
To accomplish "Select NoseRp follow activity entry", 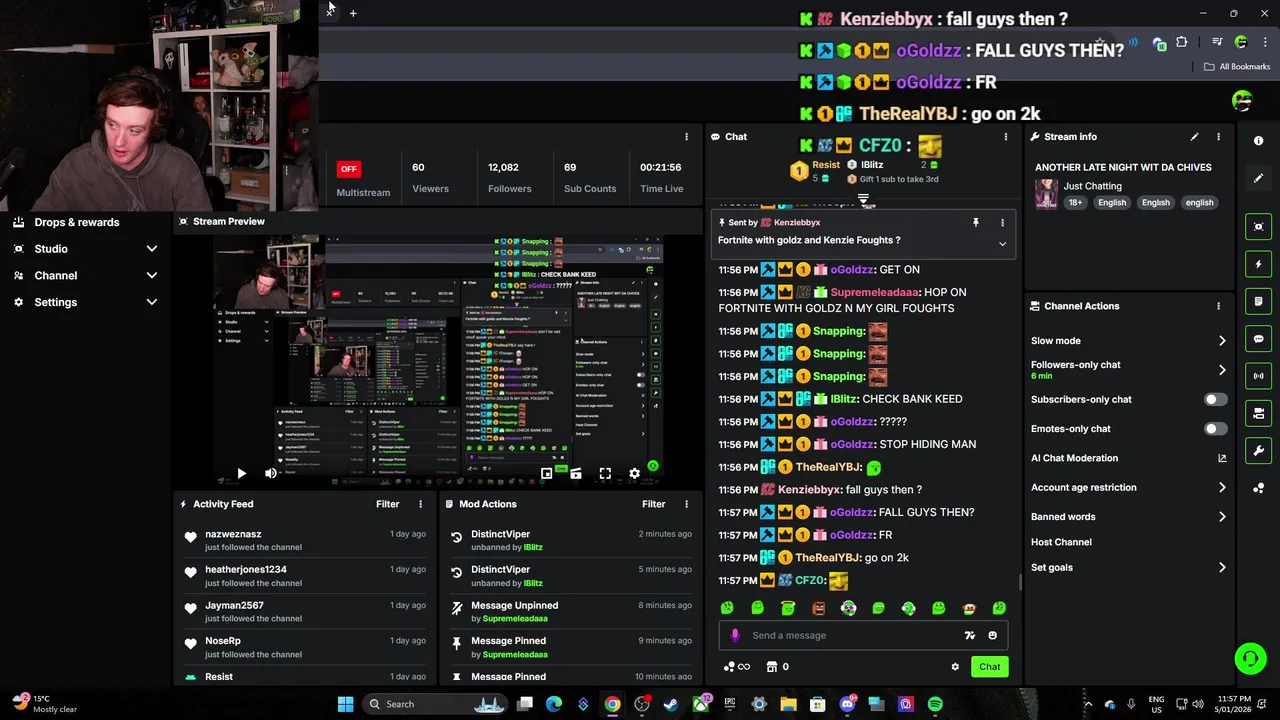I will 305,647.
